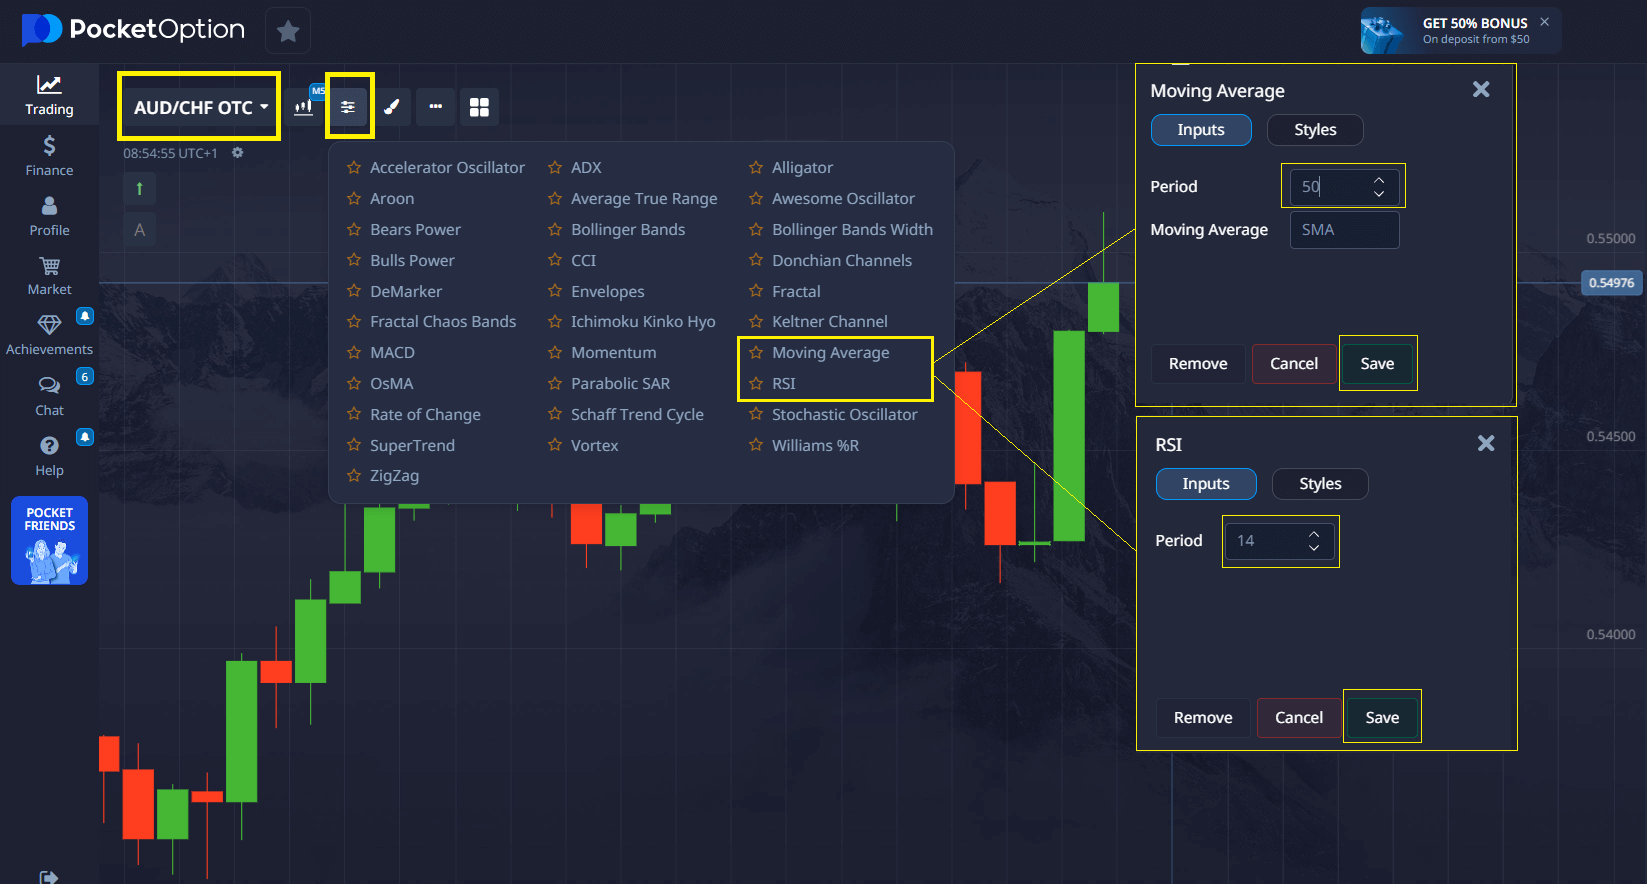The image size is (1647, 884).
Task: Click the favorites star button in header
Action: tap(288, 31)
